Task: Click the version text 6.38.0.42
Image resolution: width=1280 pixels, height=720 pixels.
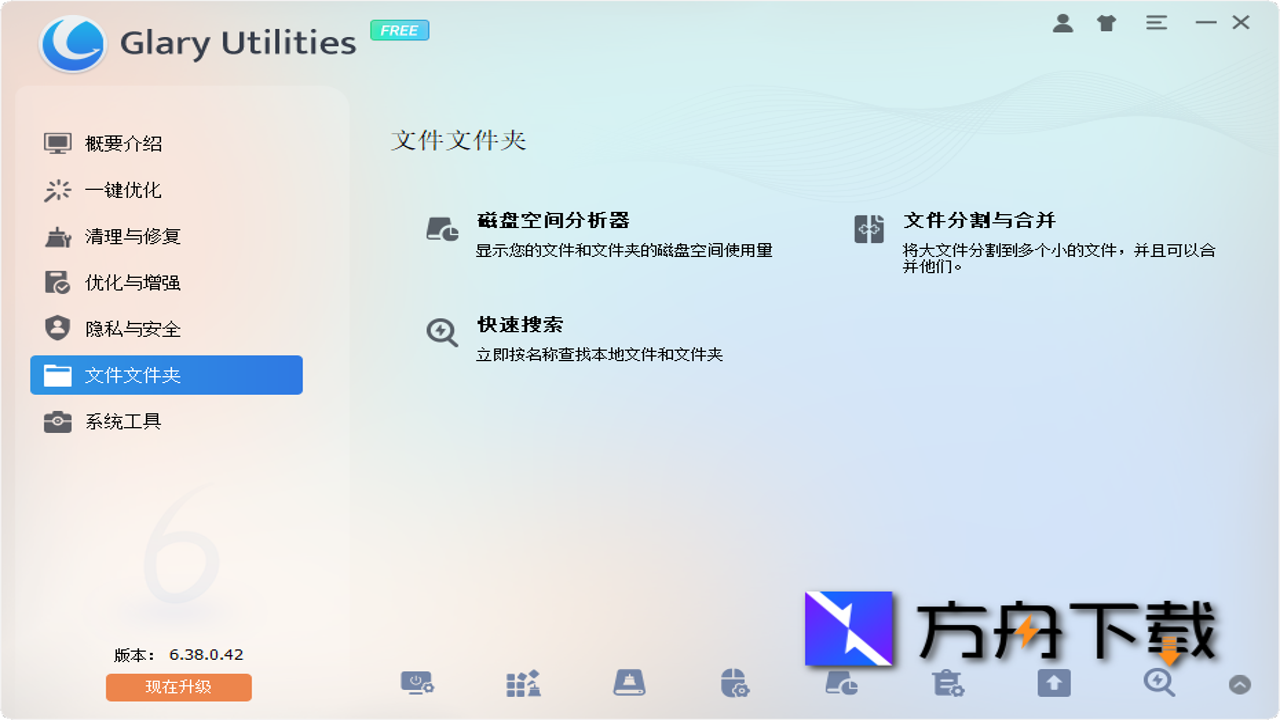Action: click(206, 655)
